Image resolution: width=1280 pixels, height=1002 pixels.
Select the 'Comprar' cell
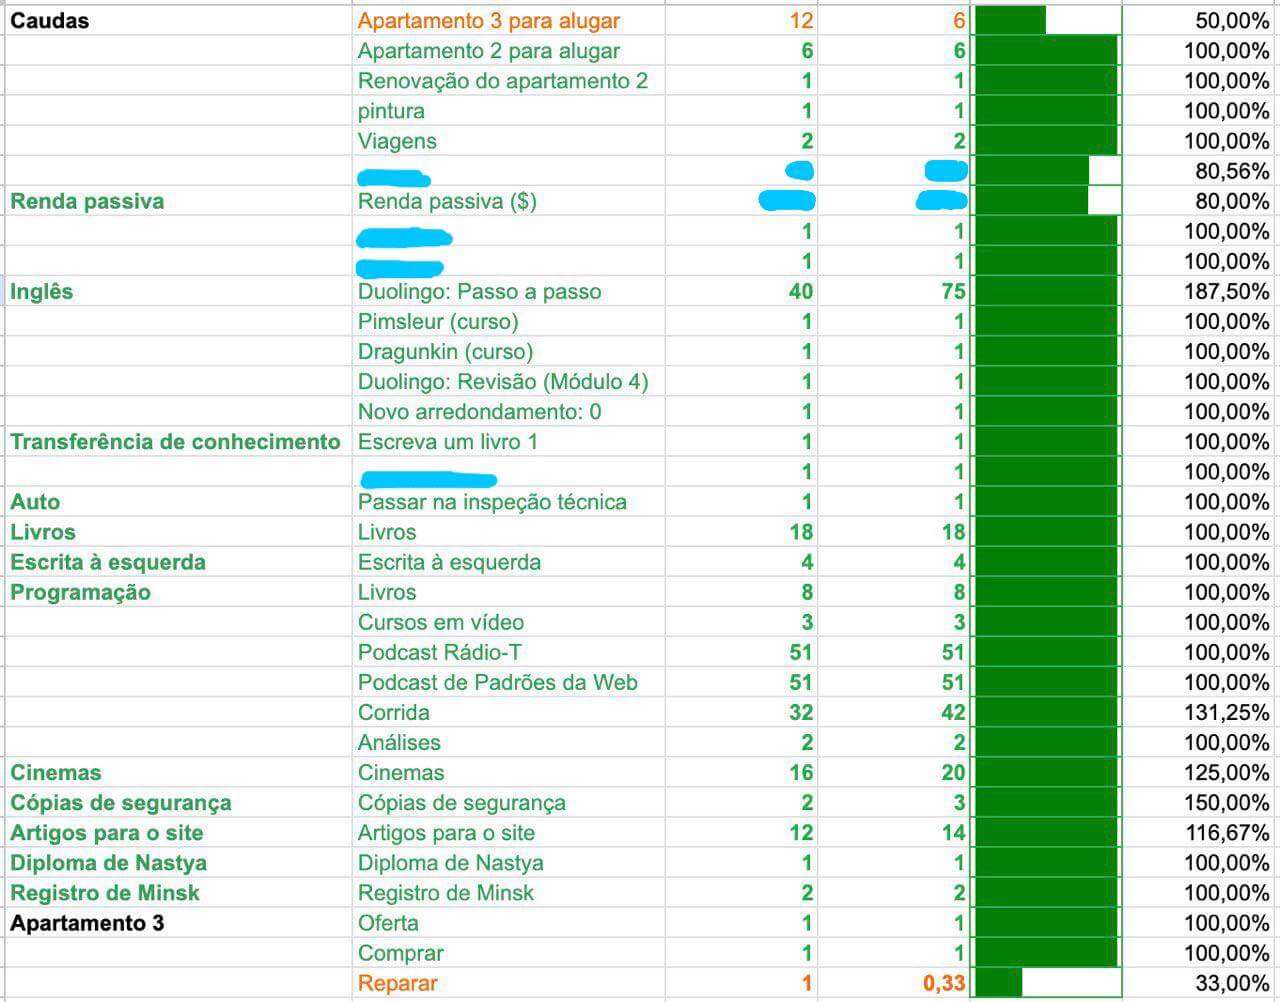click(509, 953)
